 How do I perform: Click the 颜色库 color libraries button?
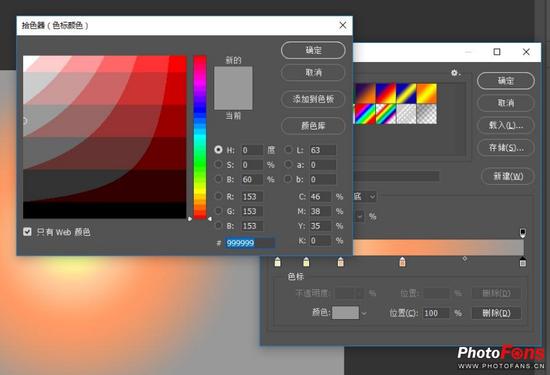313,126
